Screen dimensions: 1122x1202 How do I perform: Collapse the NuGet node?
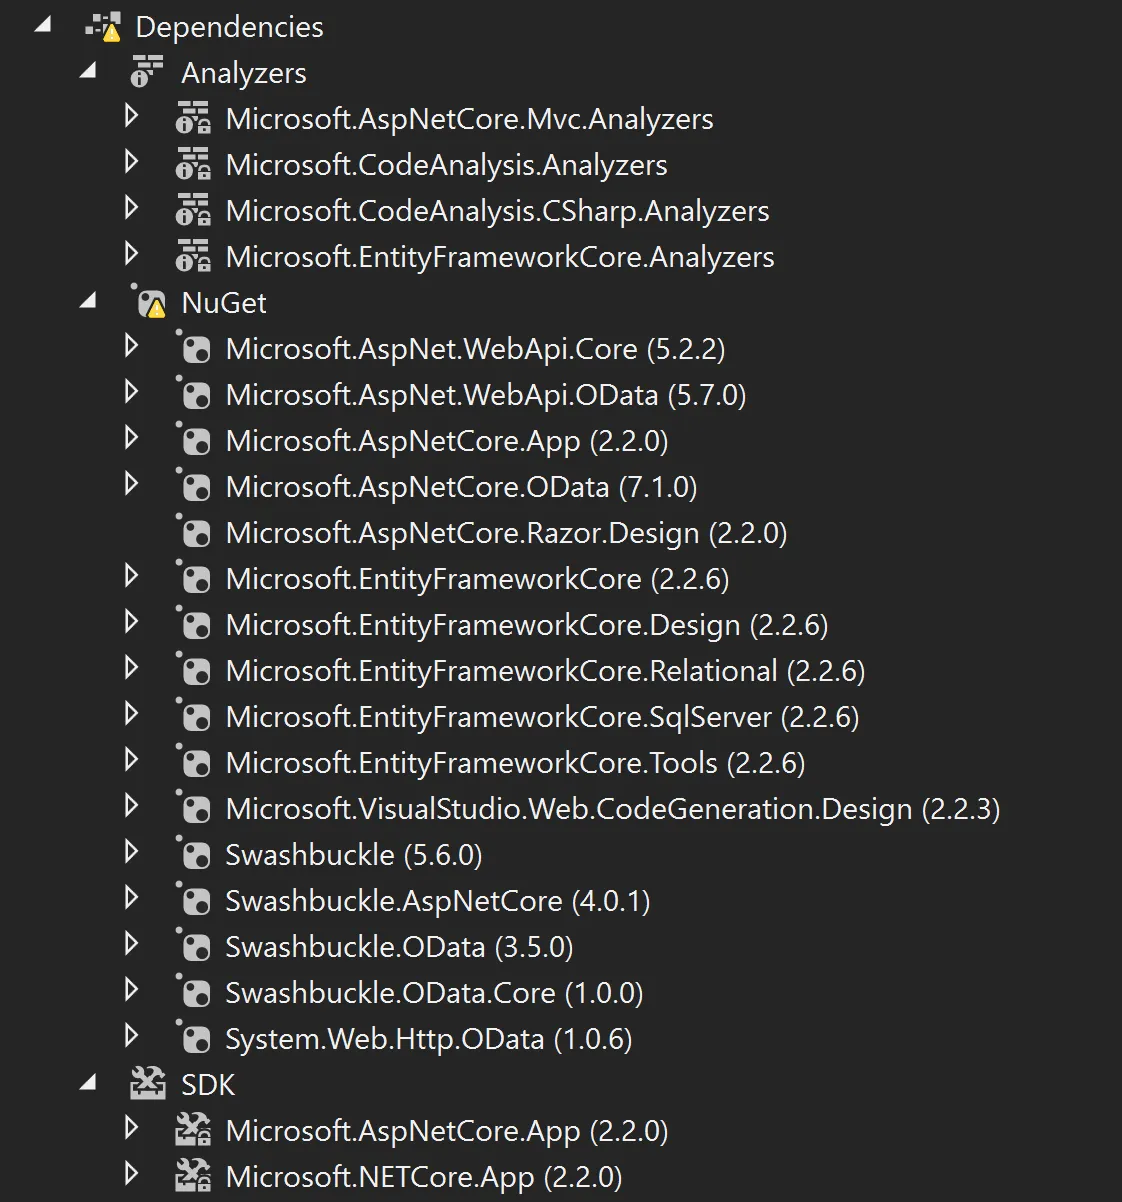88,301
